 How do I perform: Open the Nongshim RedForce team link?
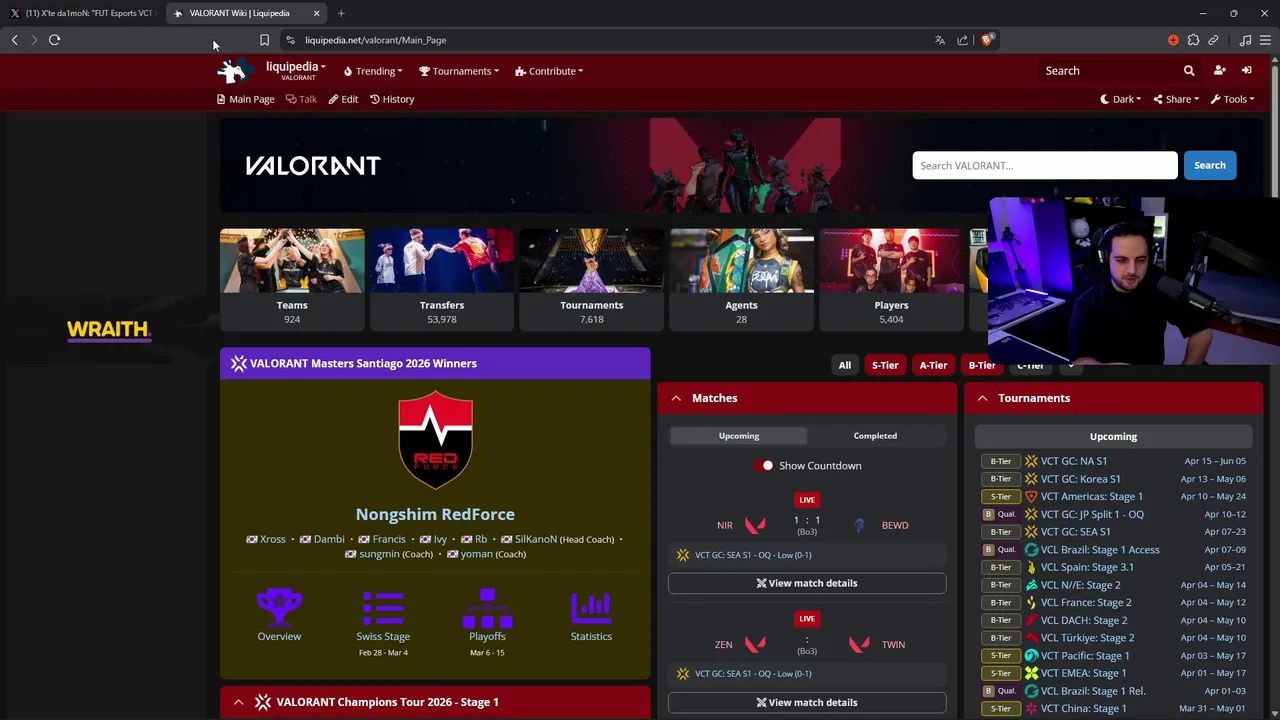pyautogui.click(x=435, y=514)
